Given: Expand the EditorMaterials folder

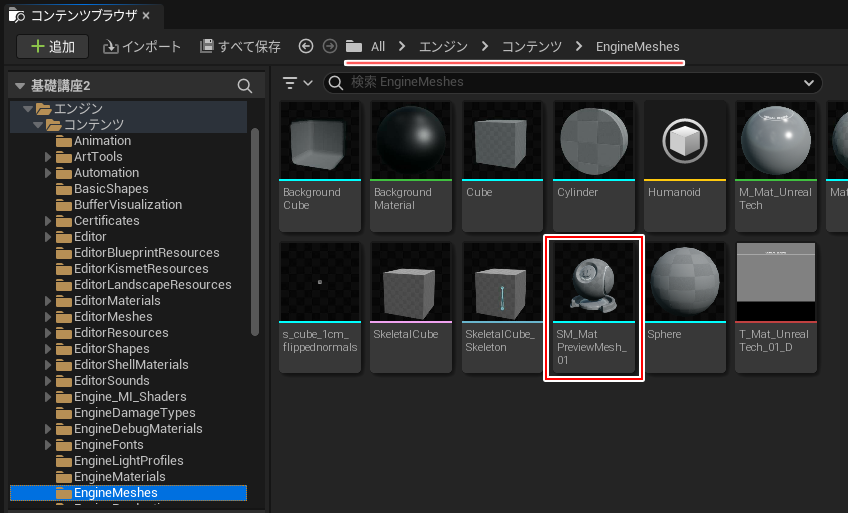Looking at the screenshot, I should [x=48, y=301].
